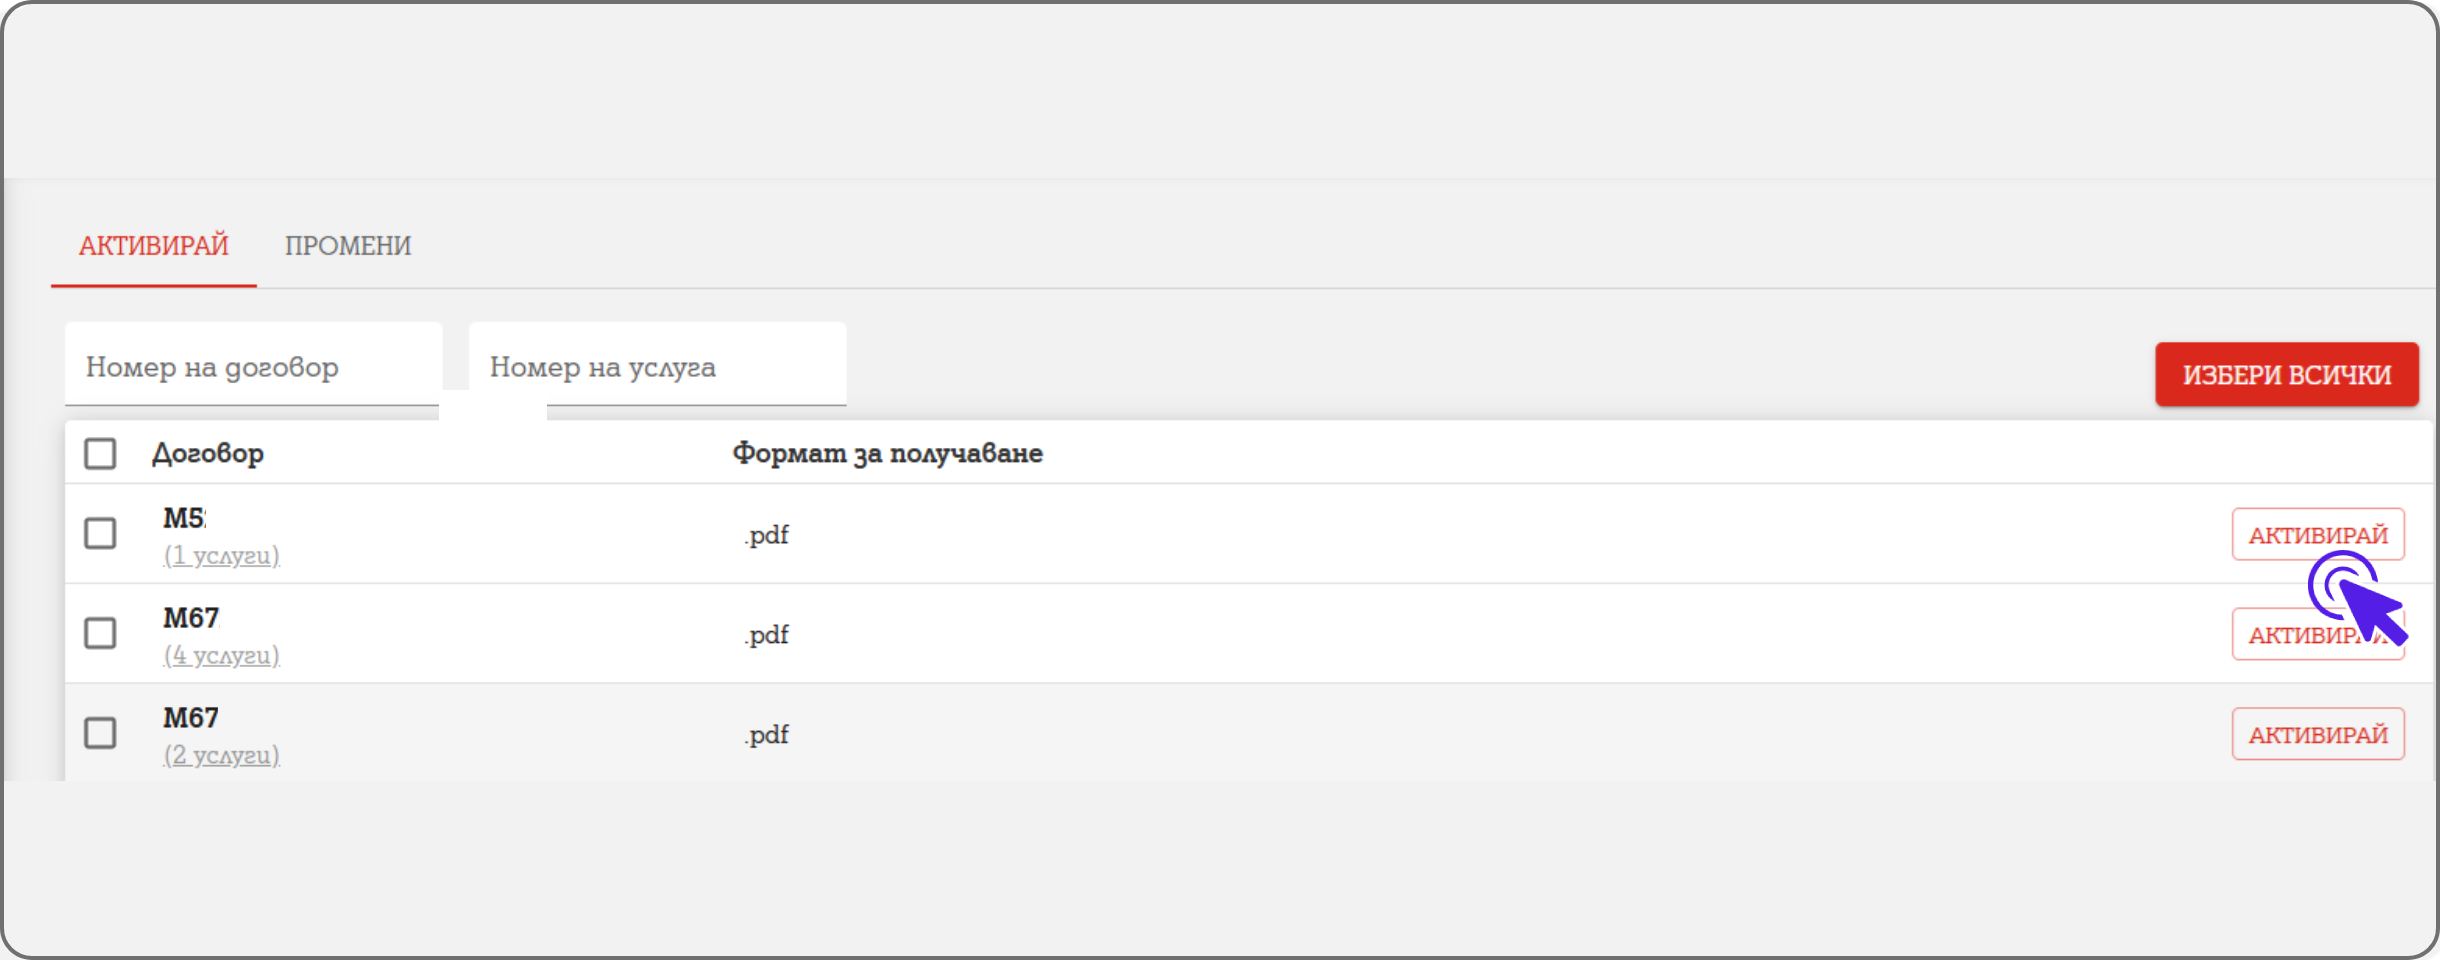The width and height of the screenshot is (2440, 960).
Task: Click M67 contract number above (4 услуги)
Action: click(x=191, y=618)
